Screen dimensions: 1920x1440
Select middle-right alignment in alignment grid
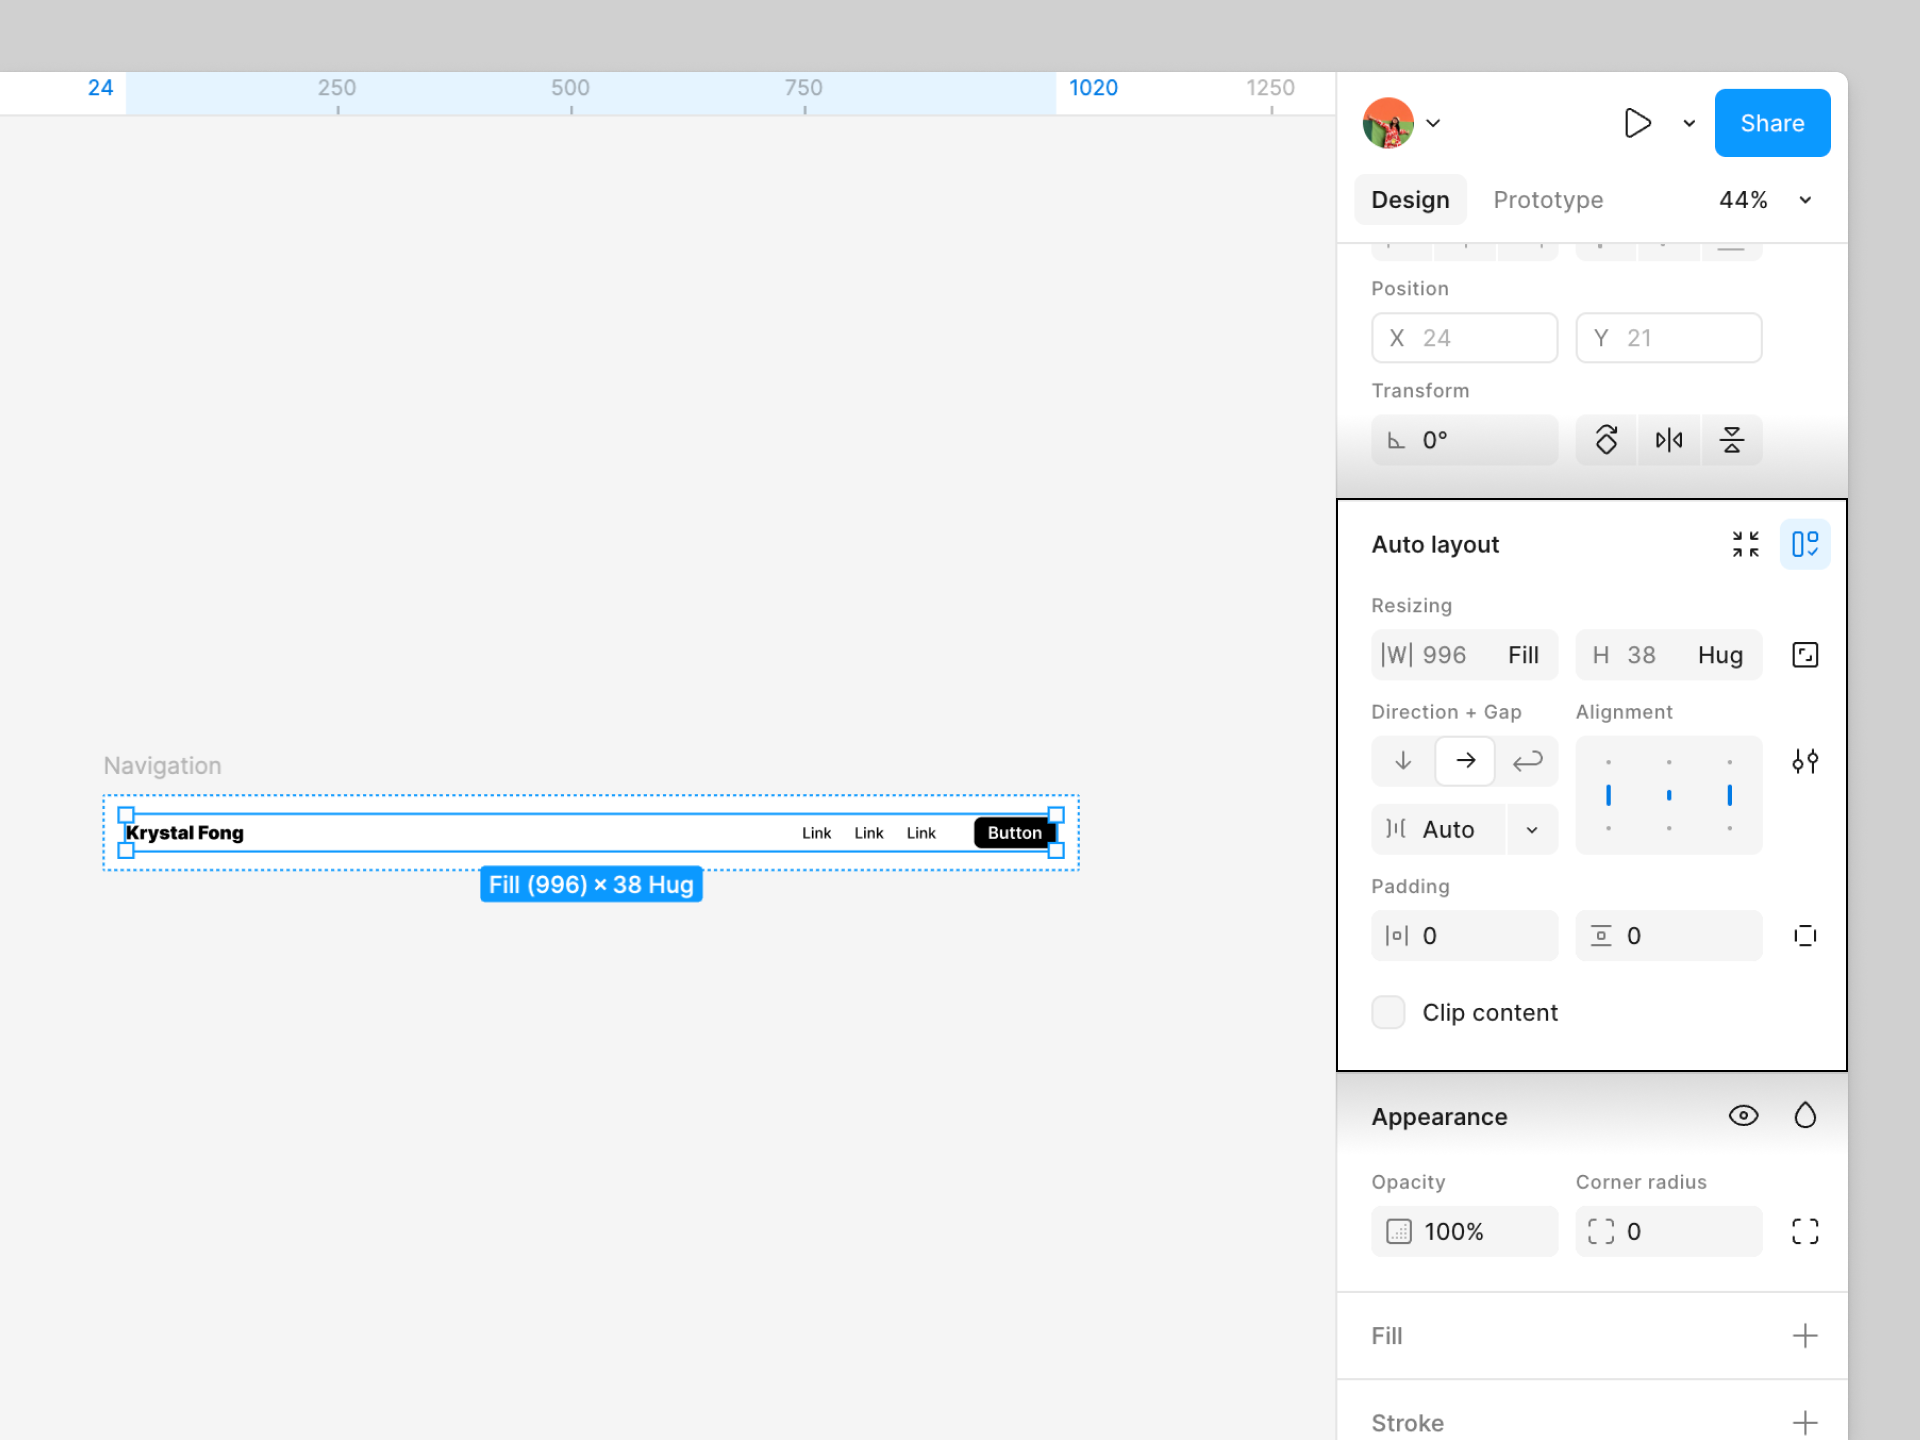tap(1729, 795)
